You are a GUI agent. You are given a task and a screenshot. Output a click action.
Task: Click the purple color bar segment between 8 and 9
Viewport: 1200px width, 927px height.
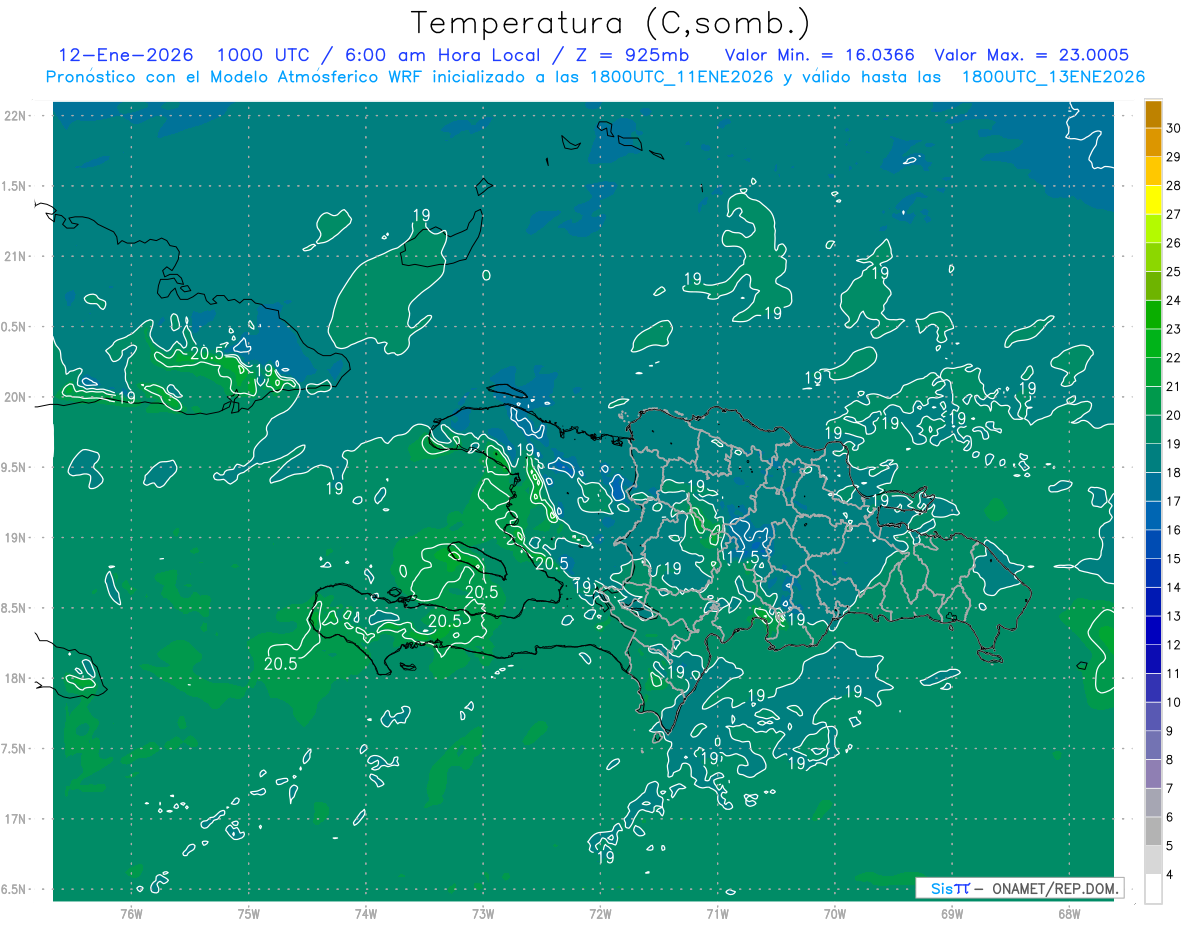pos(1153,746)
